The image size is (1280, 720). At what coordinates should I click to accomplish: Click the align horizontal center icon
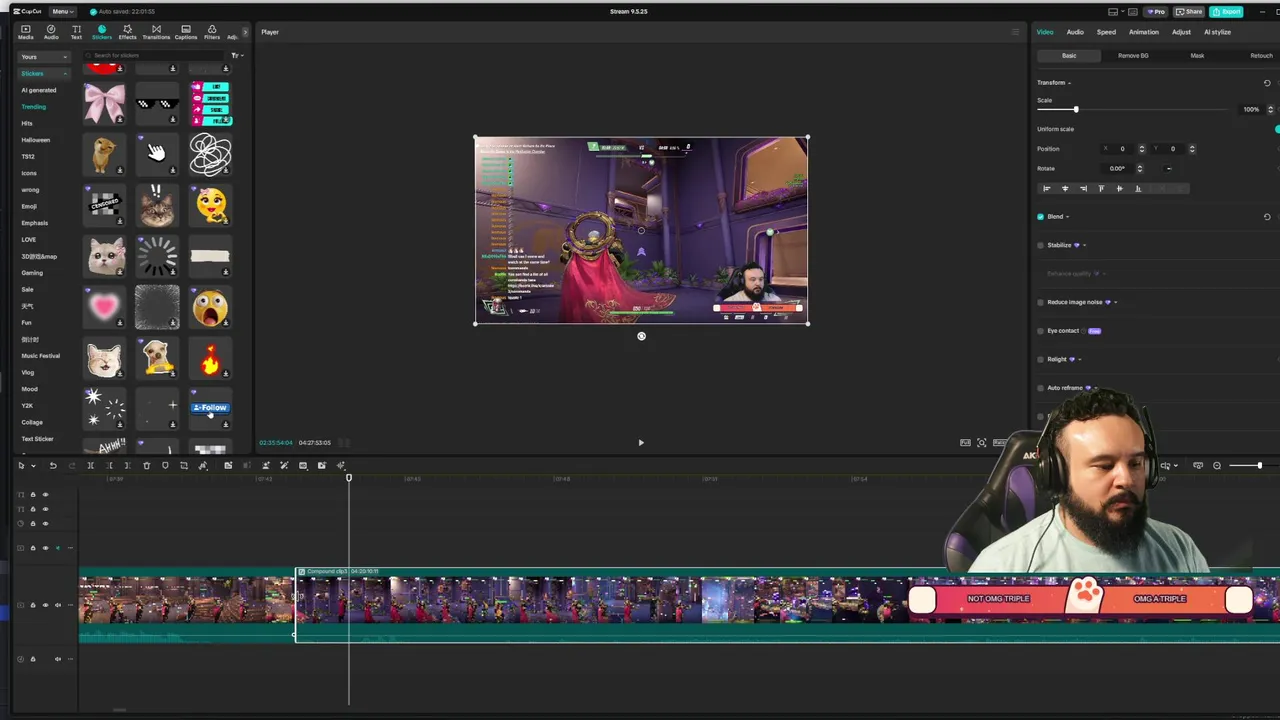(x=1065, y=188)
